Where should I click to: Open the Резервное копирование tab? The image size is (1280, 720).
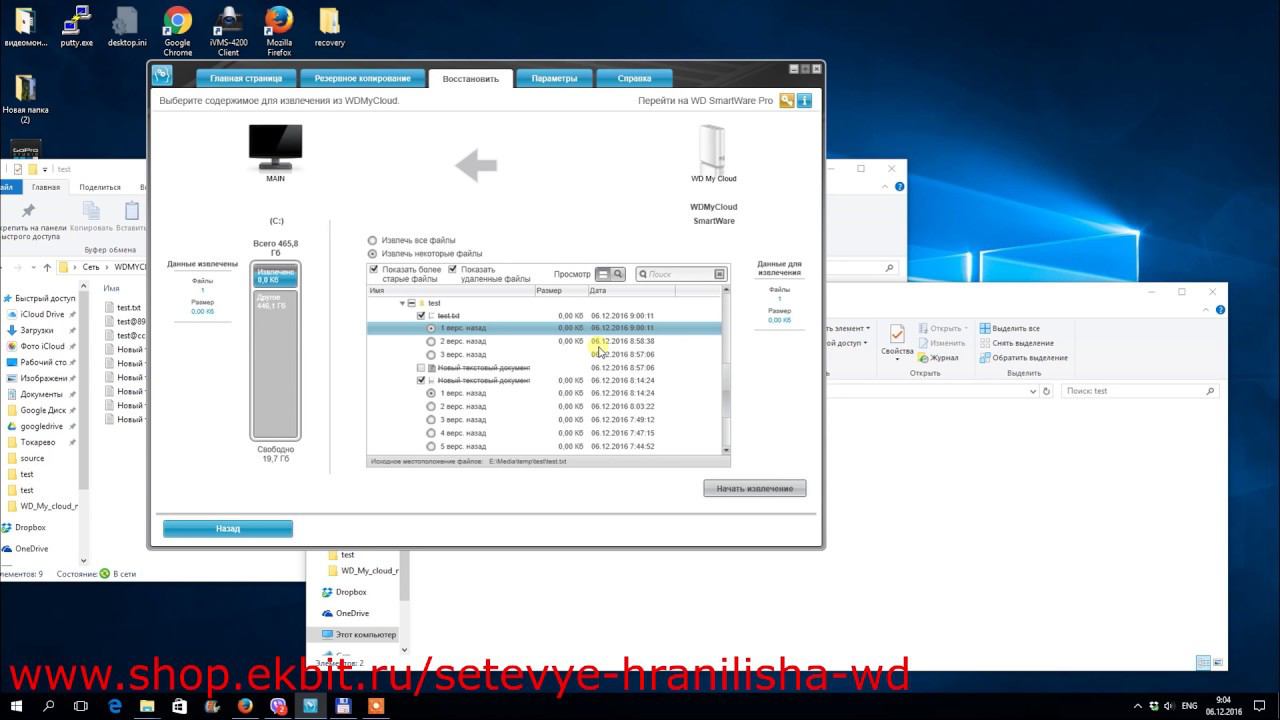click(362, 78)
